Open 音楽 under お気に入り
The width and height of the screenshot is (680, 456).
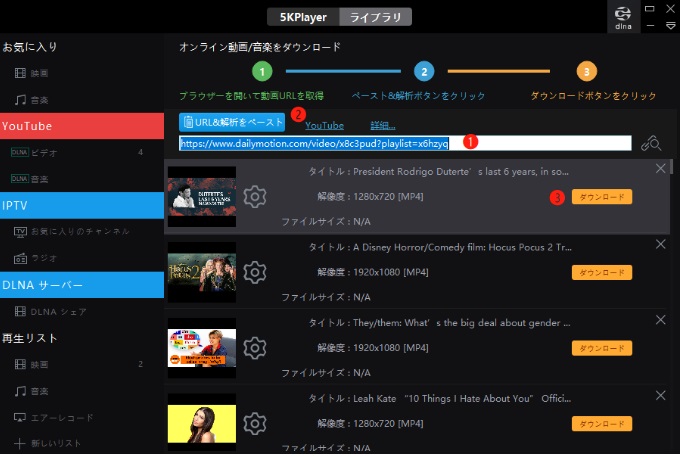pos(31,100)
